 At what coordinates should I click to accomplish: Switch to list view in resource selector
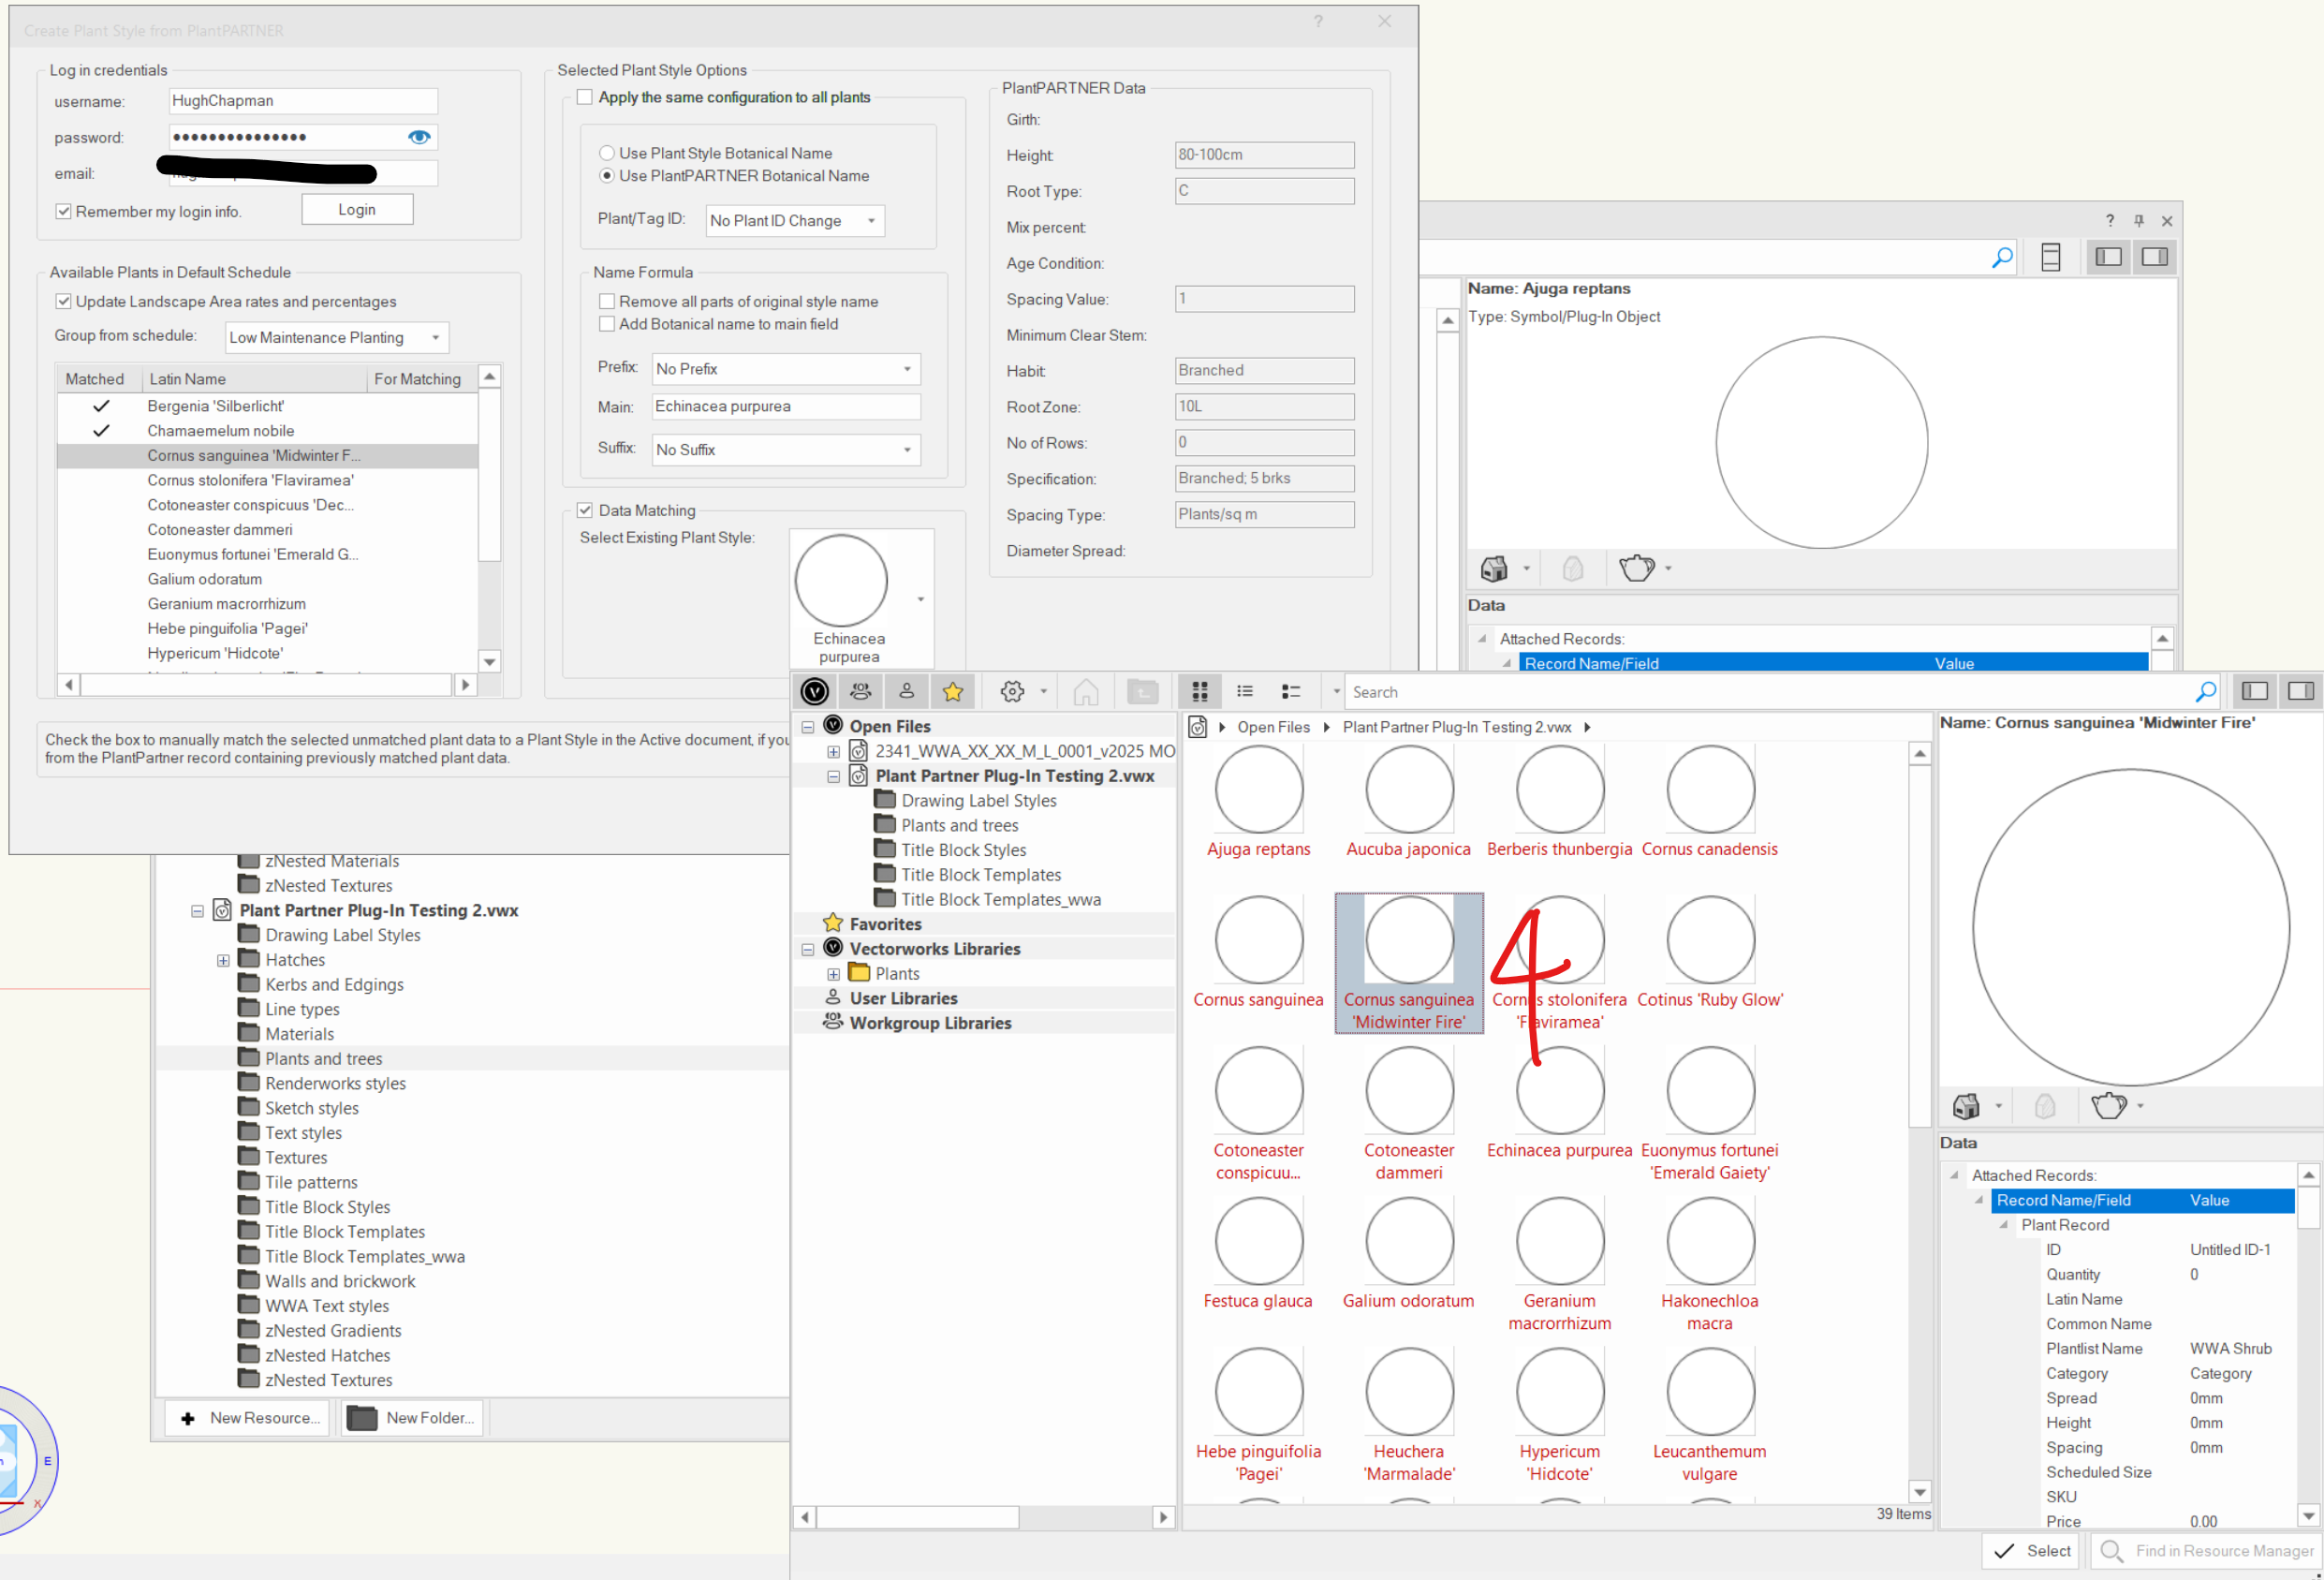point(1245,691)
